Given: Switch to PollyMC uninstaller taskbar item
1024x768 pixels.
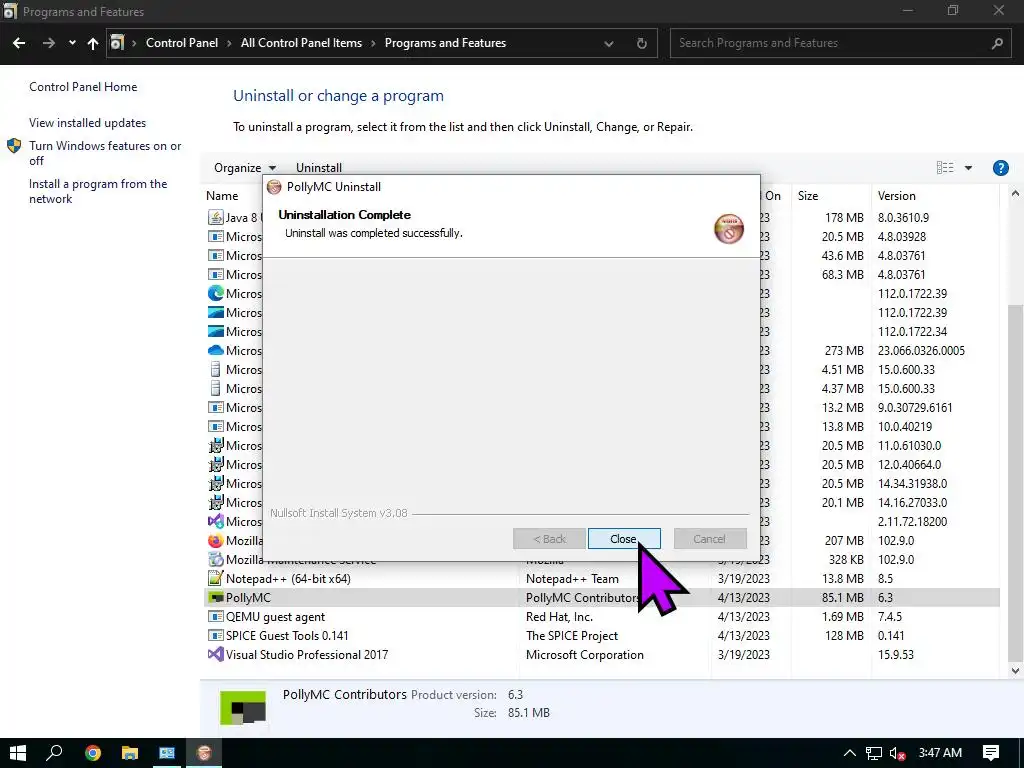Looking at the screenshot, I should [x=204, y=753].
